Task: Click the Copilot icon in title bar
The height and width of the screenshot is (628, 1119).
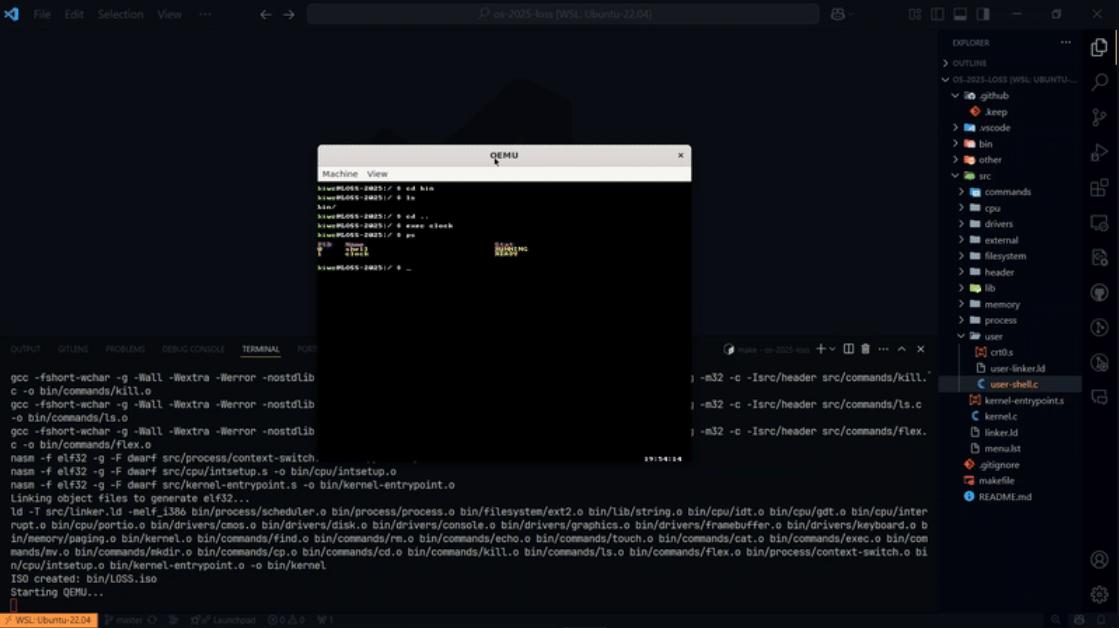Action: click(x=838, y=14)
